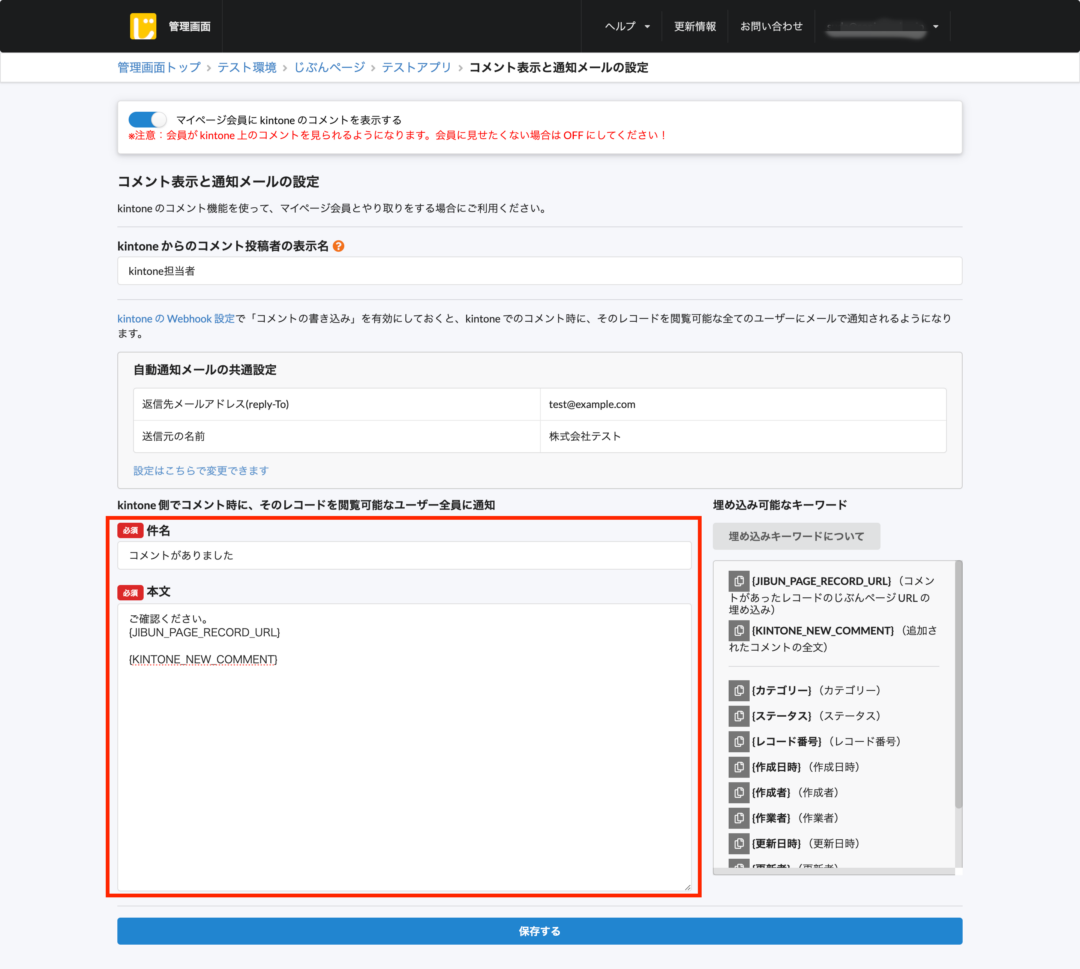
Task: Click the 埋め込みキーワードについて button
Action: pyautogui.click(x=796, y=536)
